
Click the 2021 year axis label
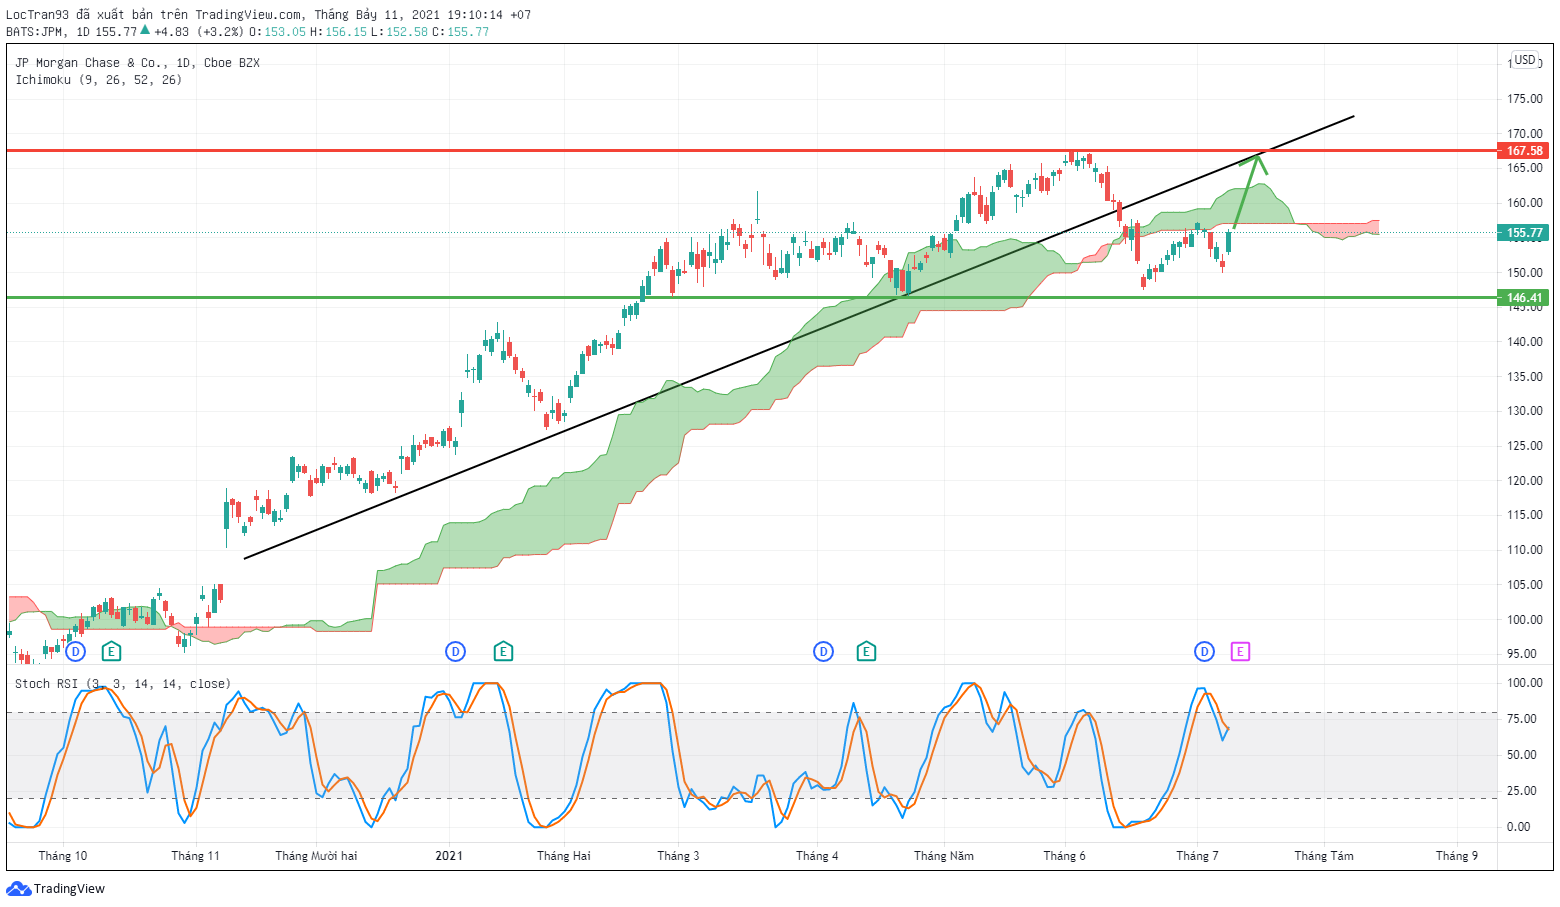coord(449,856)
